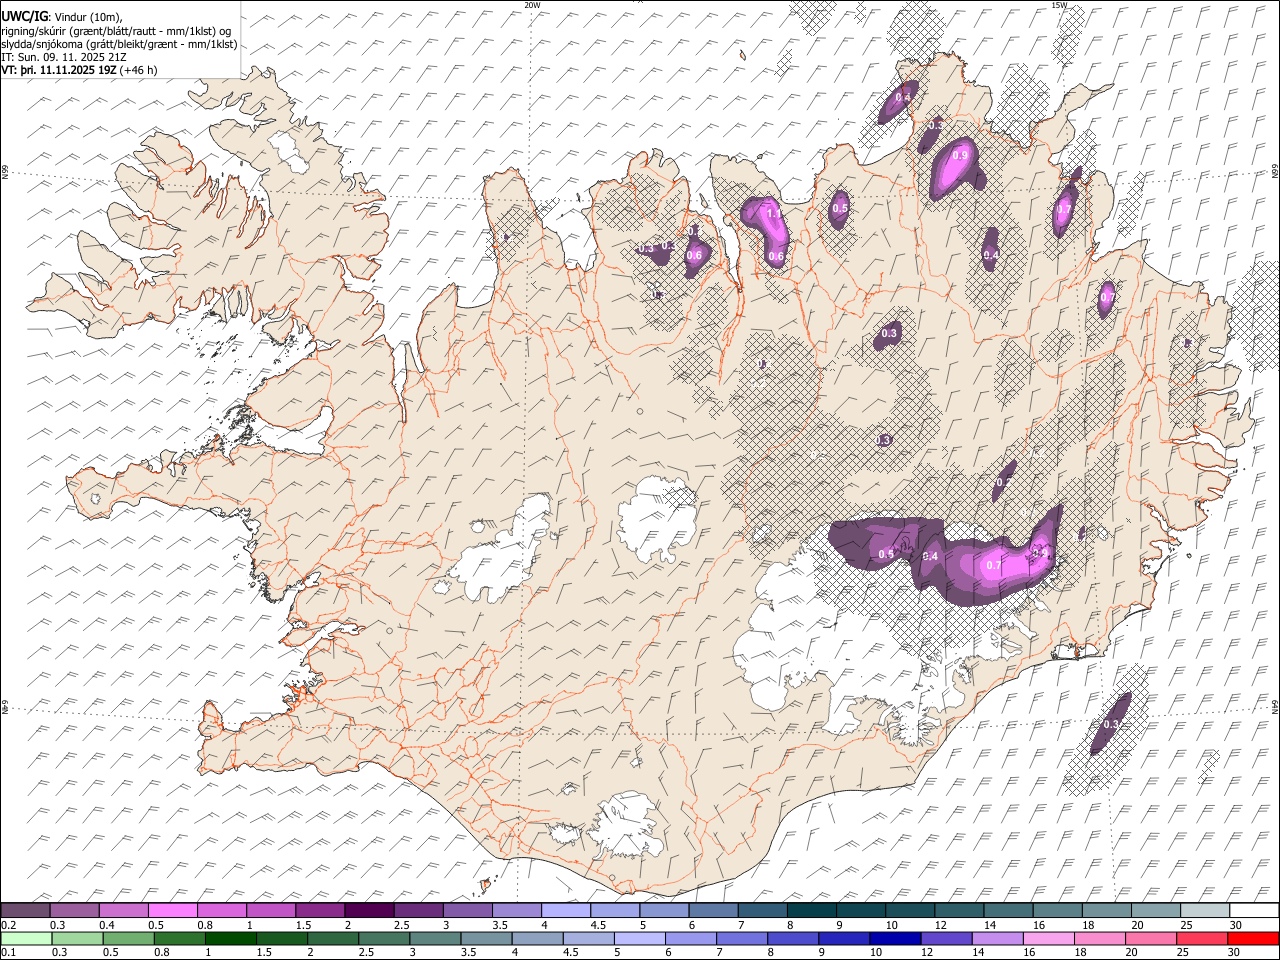Pick the upper-scale white swatch after 30
This screenshot has height=960, width=1280.
coord(1255,910)
